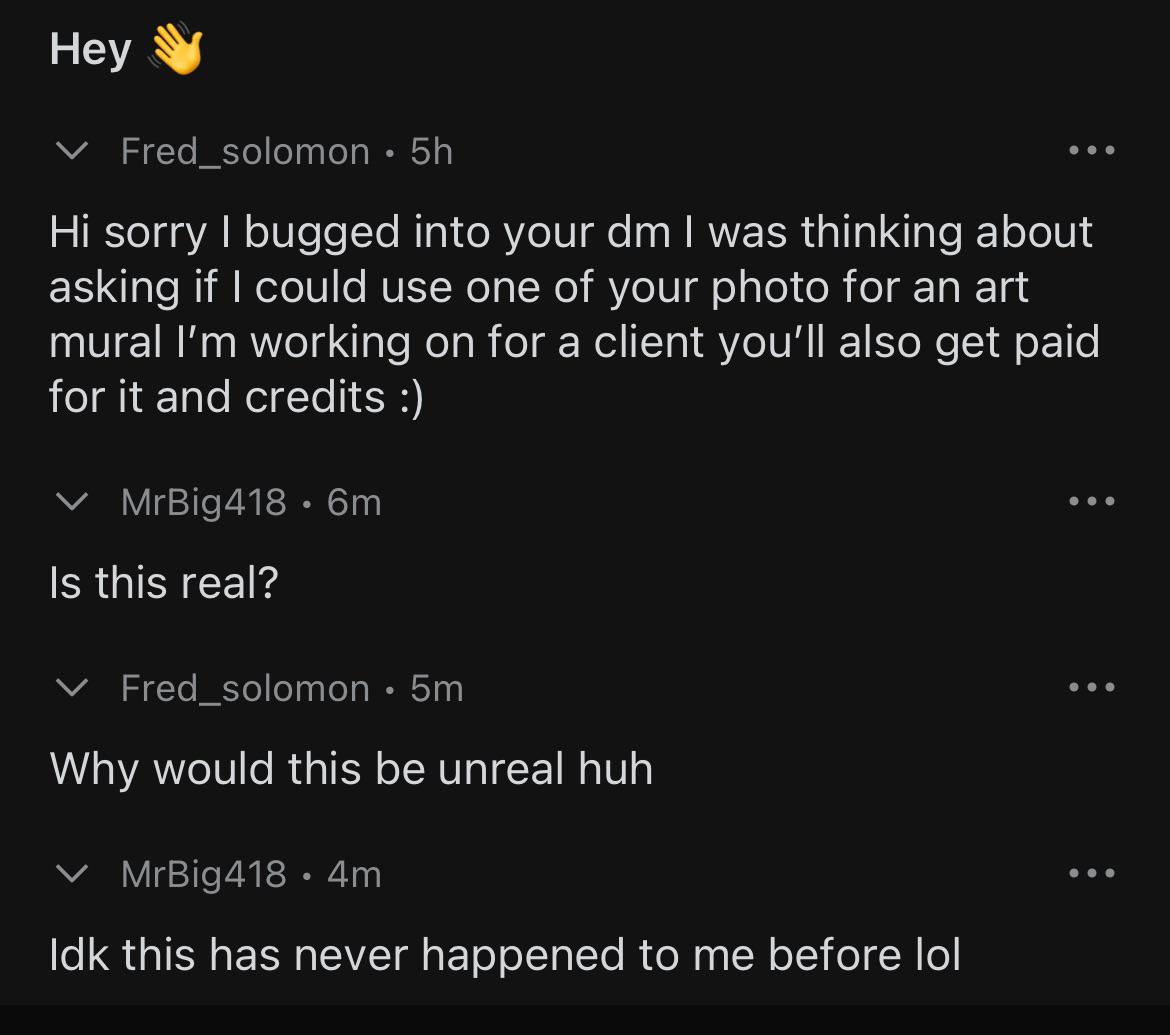Screen dimensions: 1170x1035
Task: Open MrBig418's profile from the 6m message
Action: click(x=204, y=501)
